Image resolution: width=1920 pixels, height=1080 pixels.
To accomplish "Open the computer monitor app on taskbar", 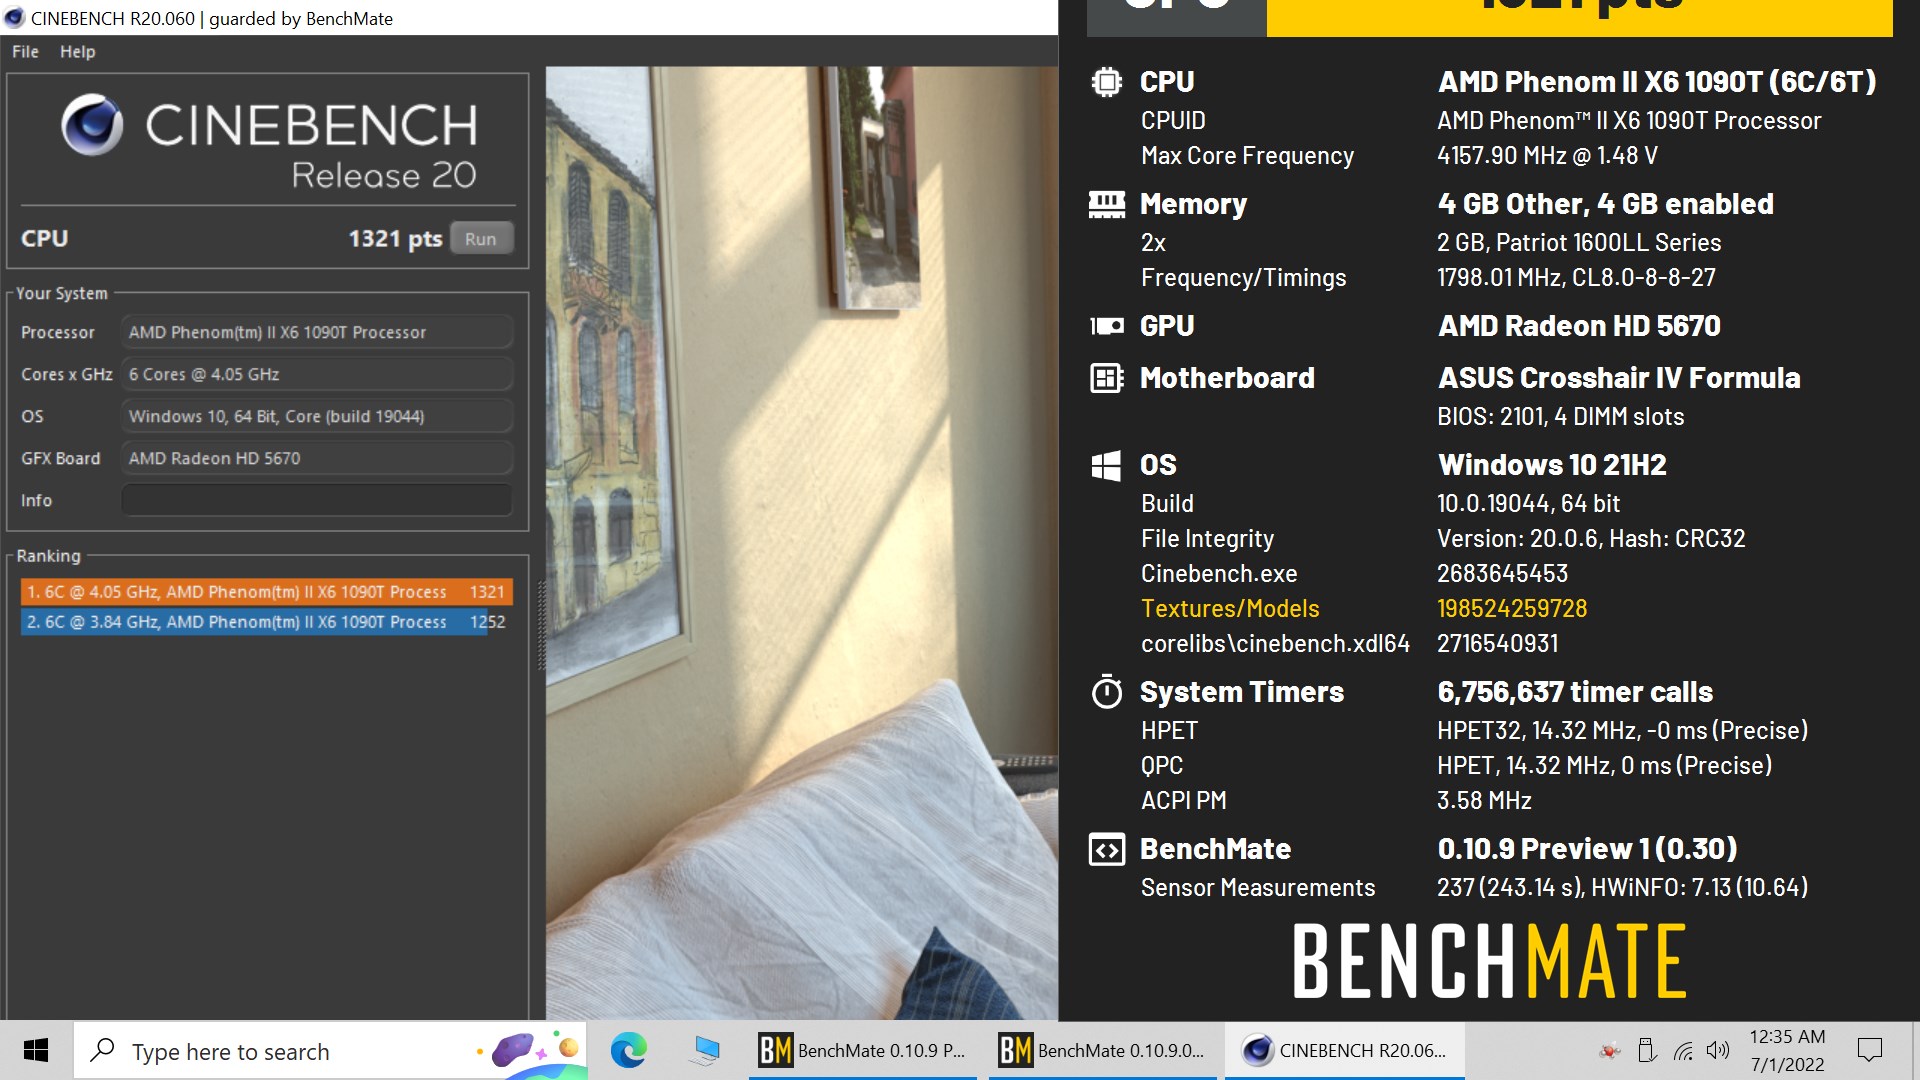I will pos(705,1050).
